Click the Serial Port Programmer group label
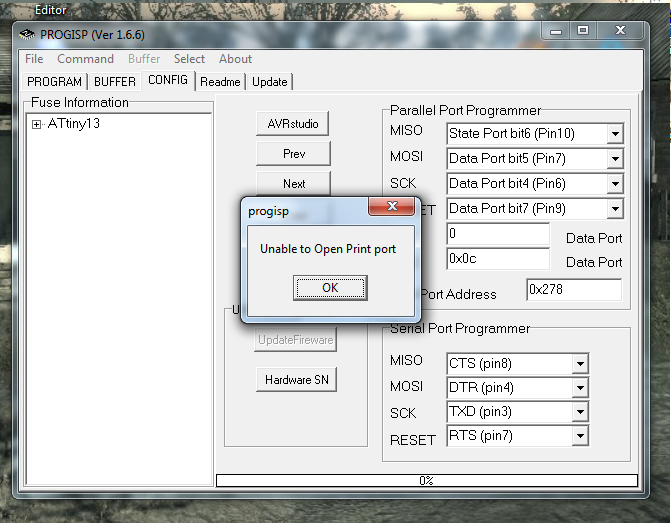This screenshot has width=671, height=523. pyautogui.click(x=460, y=328)
